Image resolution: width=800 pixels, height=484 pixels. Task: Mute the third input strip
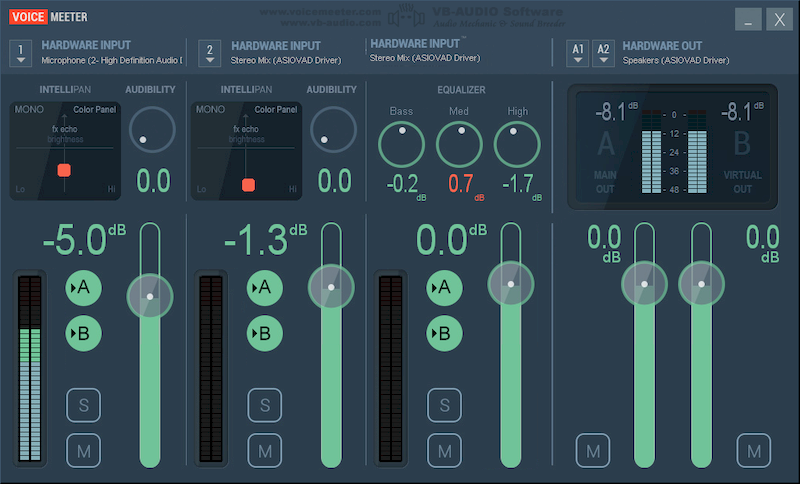click(444, 451)
